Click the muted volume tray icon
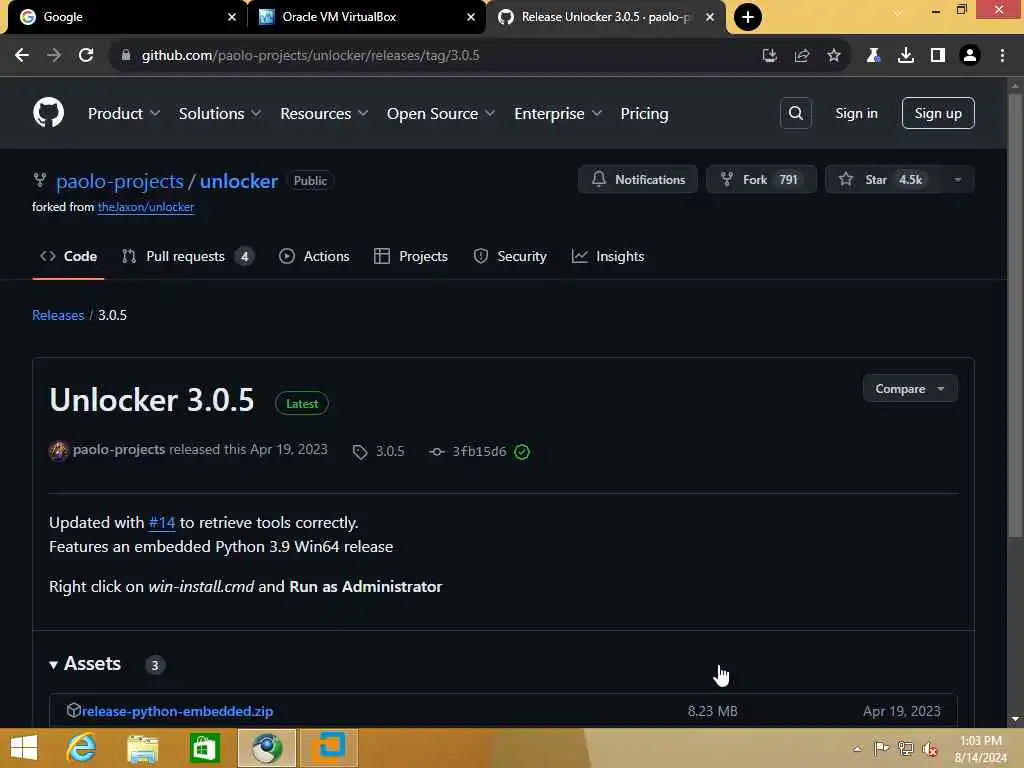This screenshot has width=1024, height=768. pos(930,749)
